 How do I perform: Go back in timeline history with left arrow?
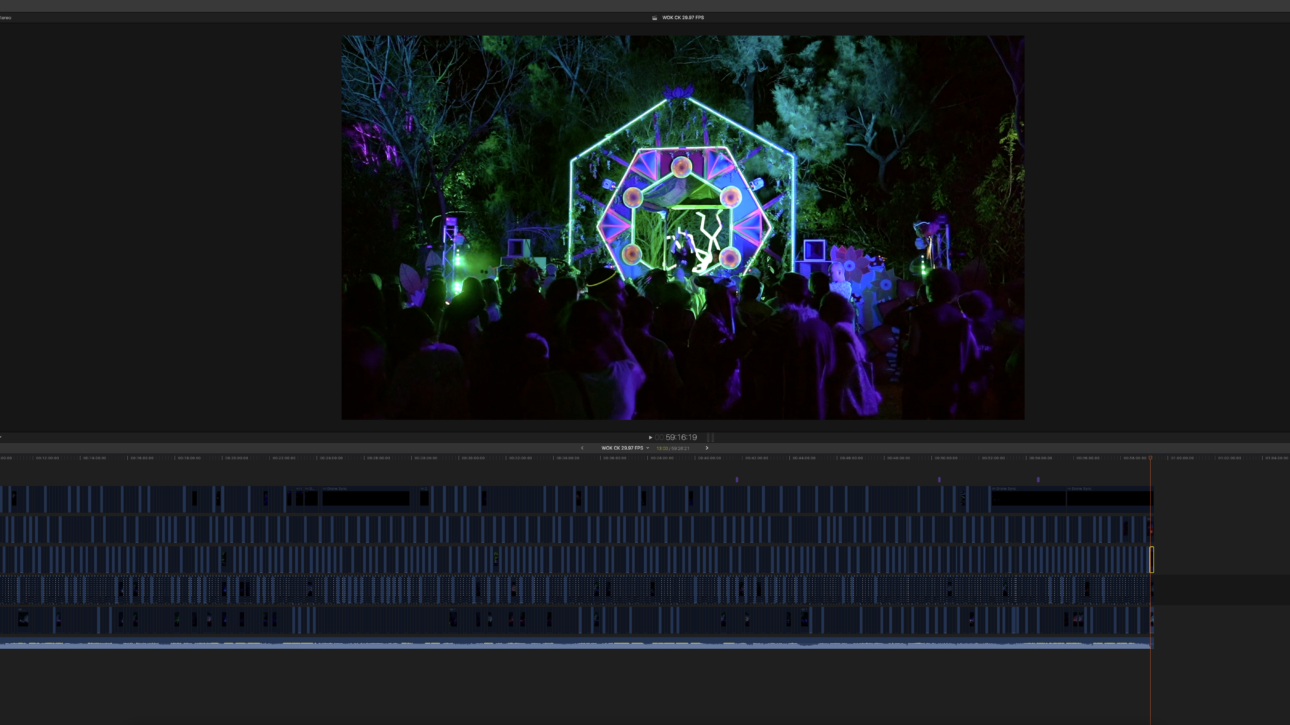point(582,448)
